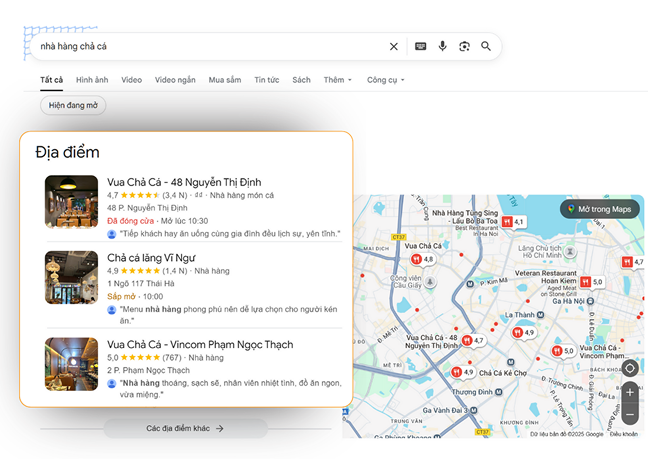The height and width of the screenshot is (469, 648).
Task: Click the Thượng Đình metro station icon
Action: coord(498,392)
